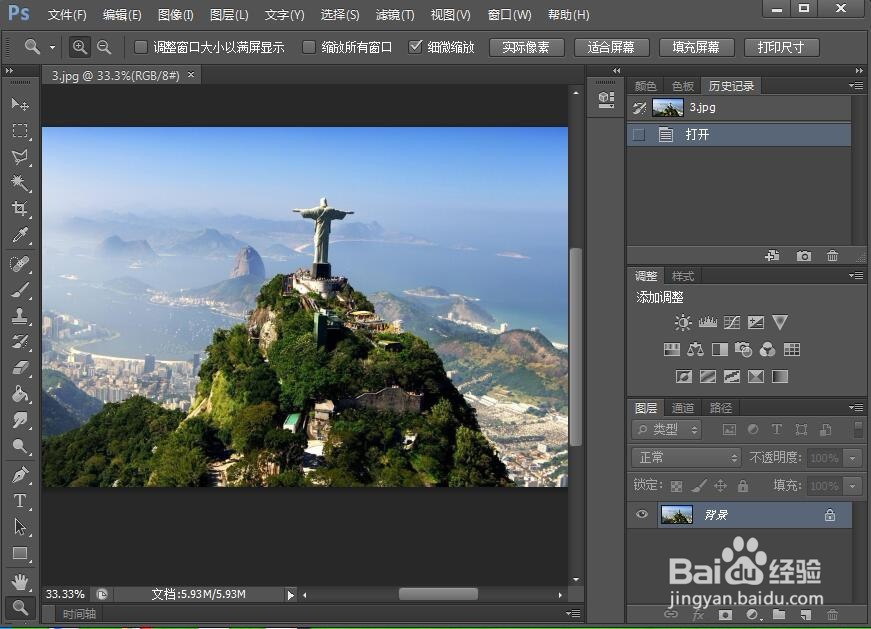
Task: Open the opacity slider dropdown
Action: 852,458
